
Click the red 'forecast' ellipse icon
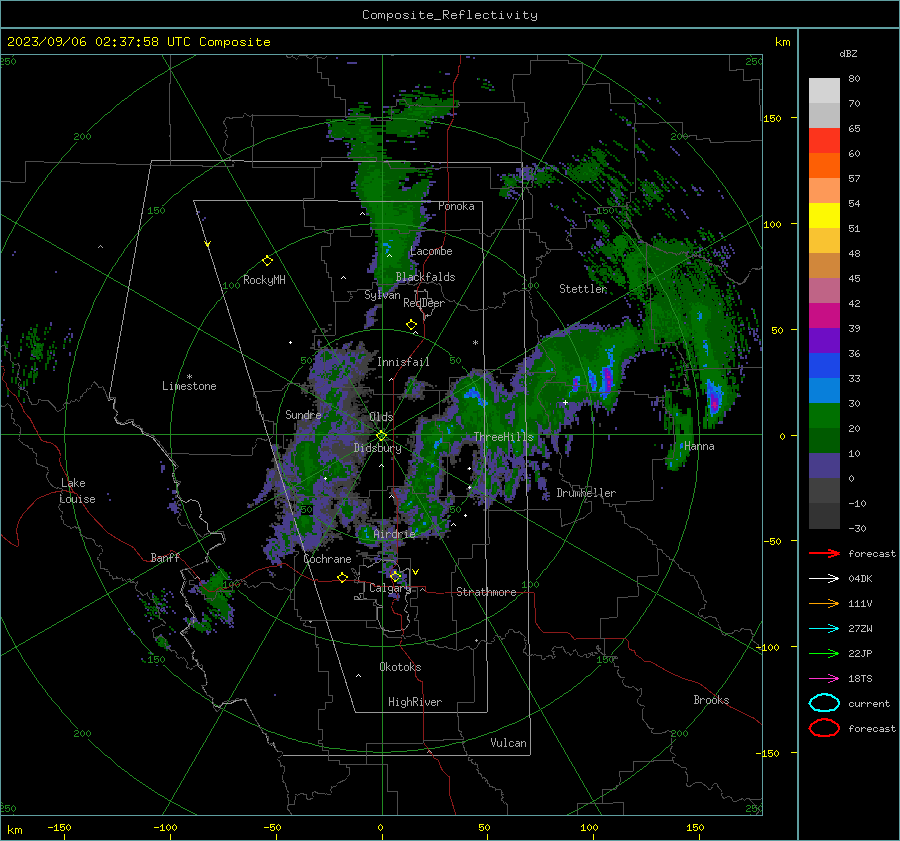pos(824,728)
